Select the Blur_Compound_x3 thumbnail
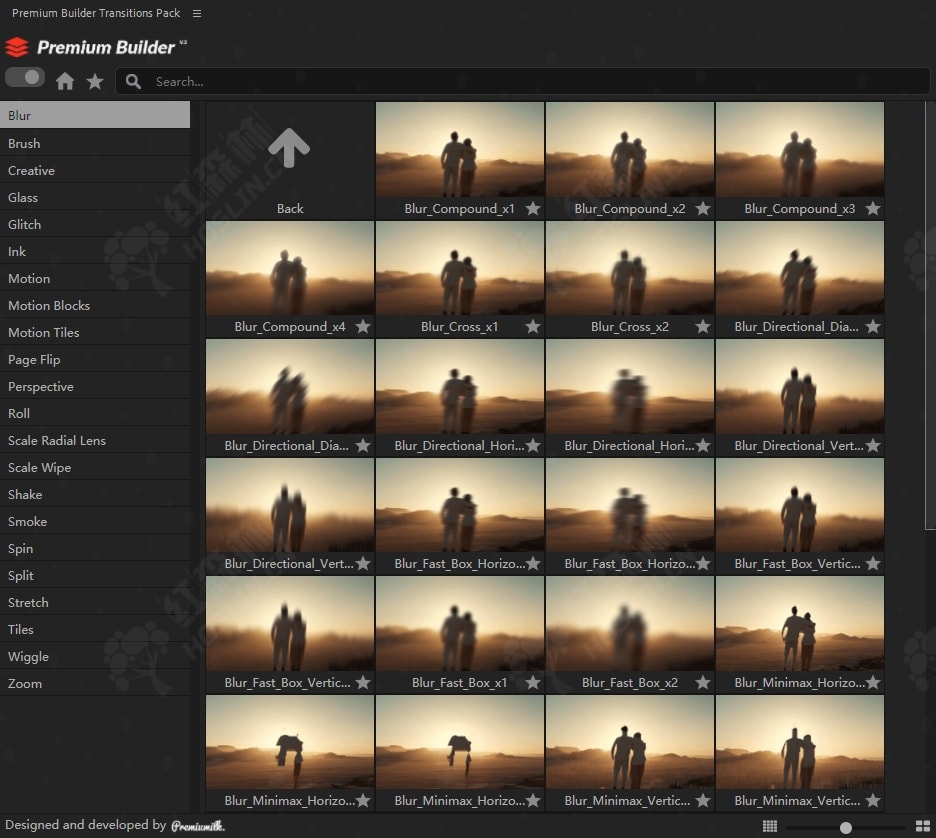This screenshot has width=936, height=838. point(799,150)
